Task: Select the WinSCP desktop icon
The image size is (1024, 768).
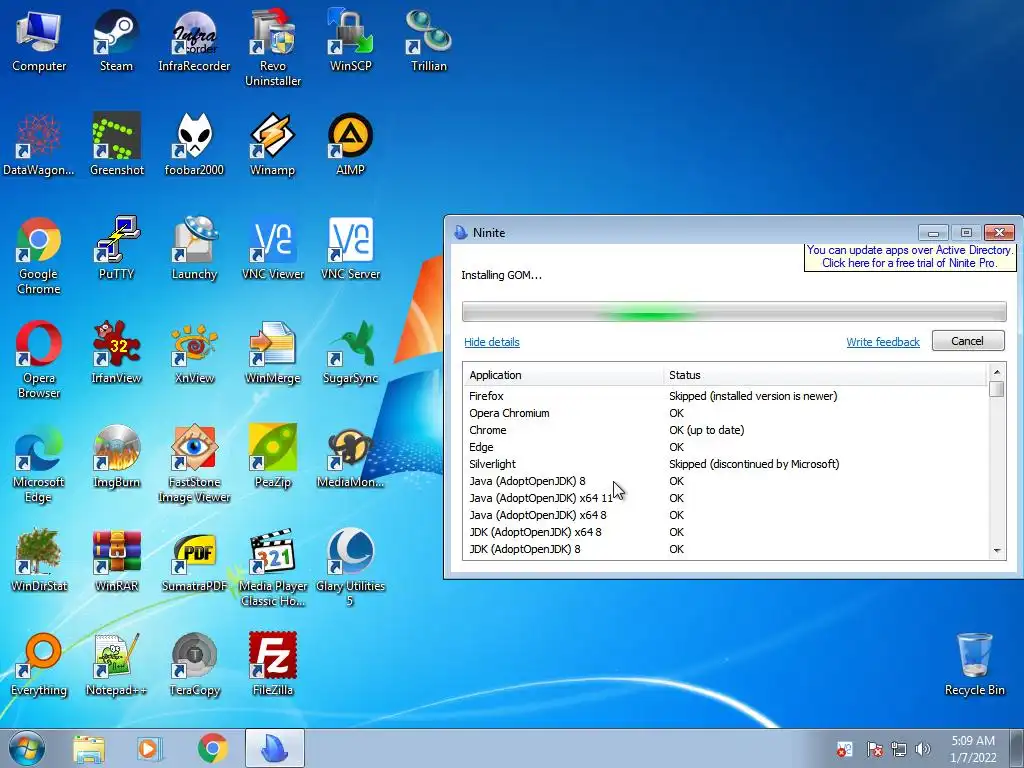Action: point(350,40)
